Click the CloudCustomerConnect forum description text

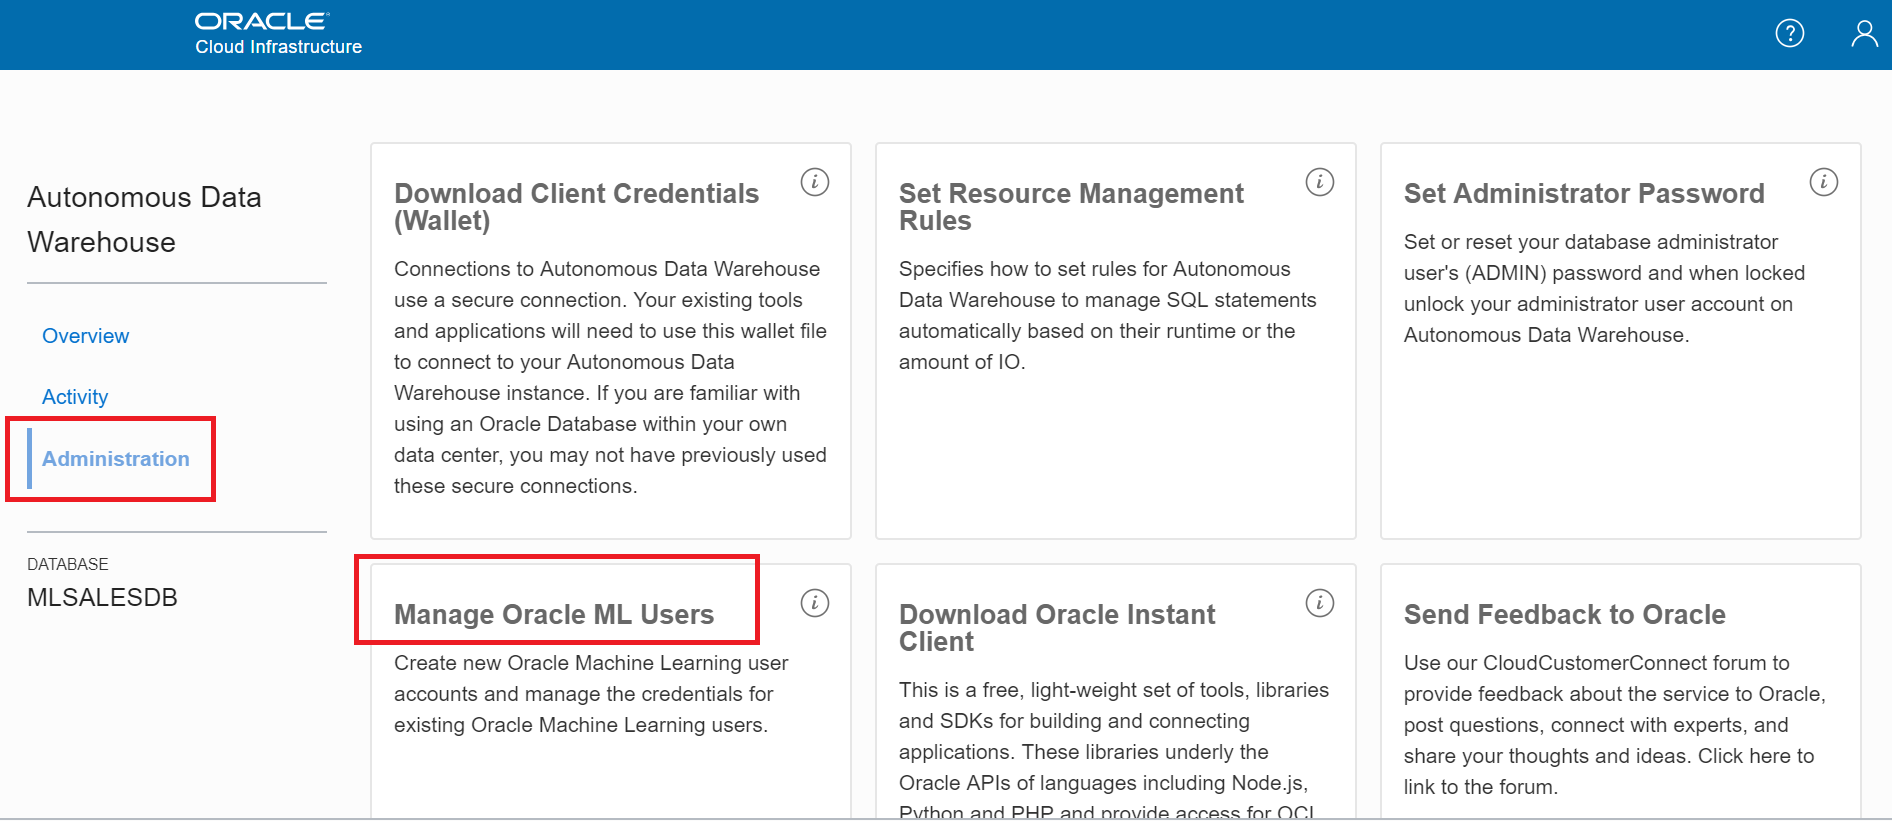coord(1615,725)
